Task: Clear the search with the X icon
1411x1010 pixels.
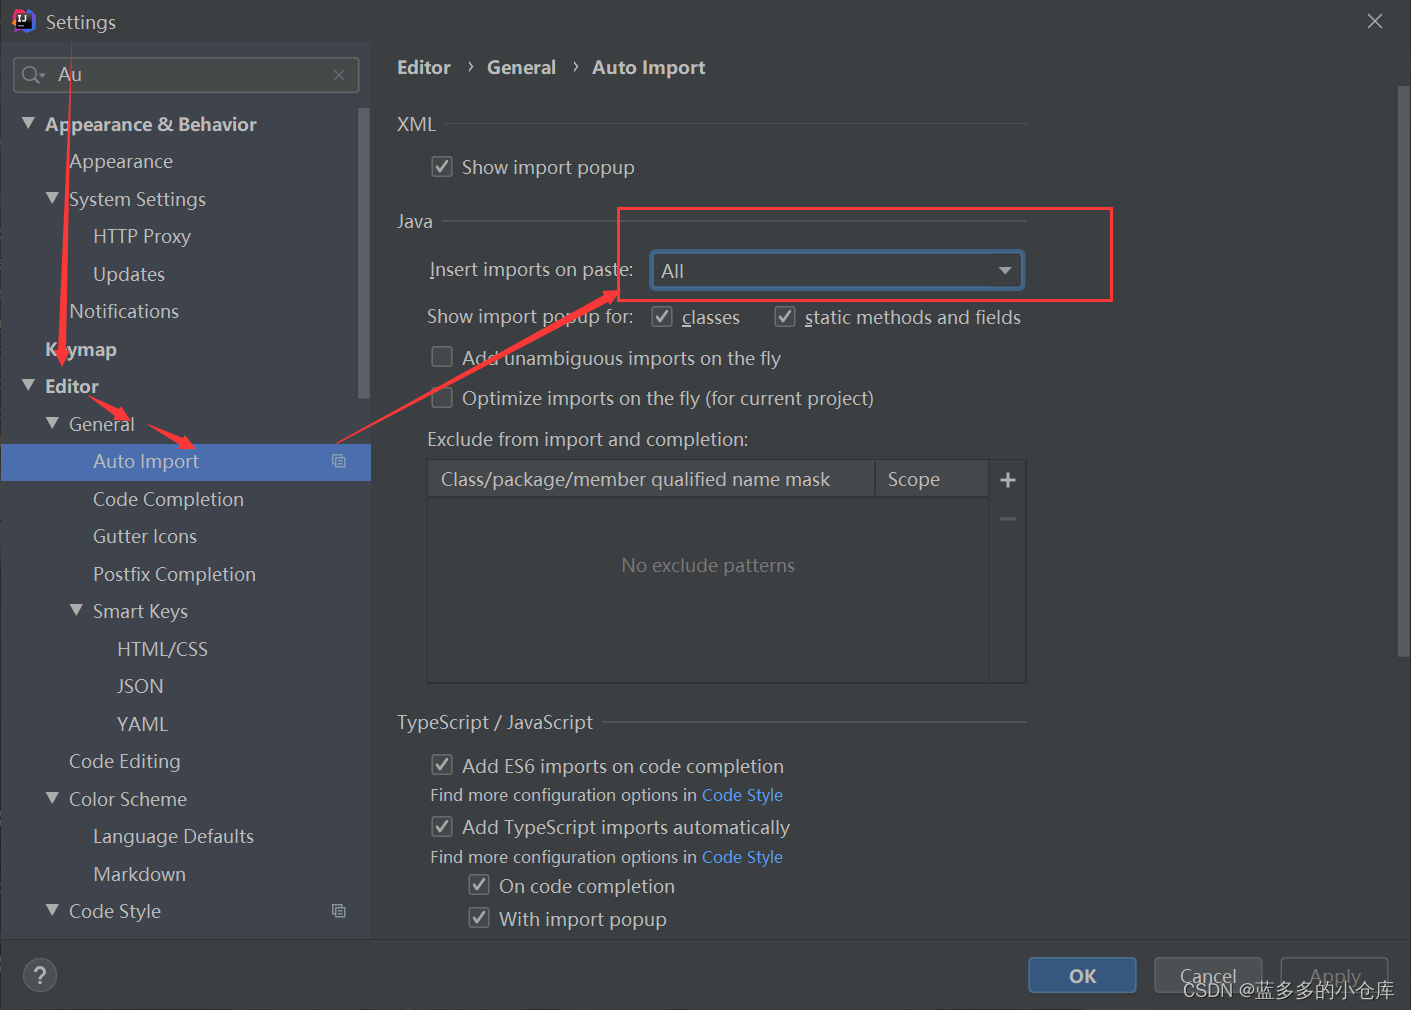Action: [339, 74]
